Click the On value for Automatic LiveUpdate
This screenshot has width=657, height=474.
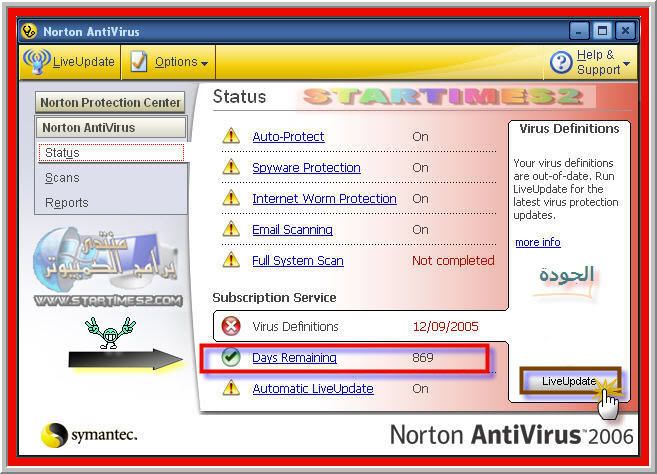click(x=420, y=389)
